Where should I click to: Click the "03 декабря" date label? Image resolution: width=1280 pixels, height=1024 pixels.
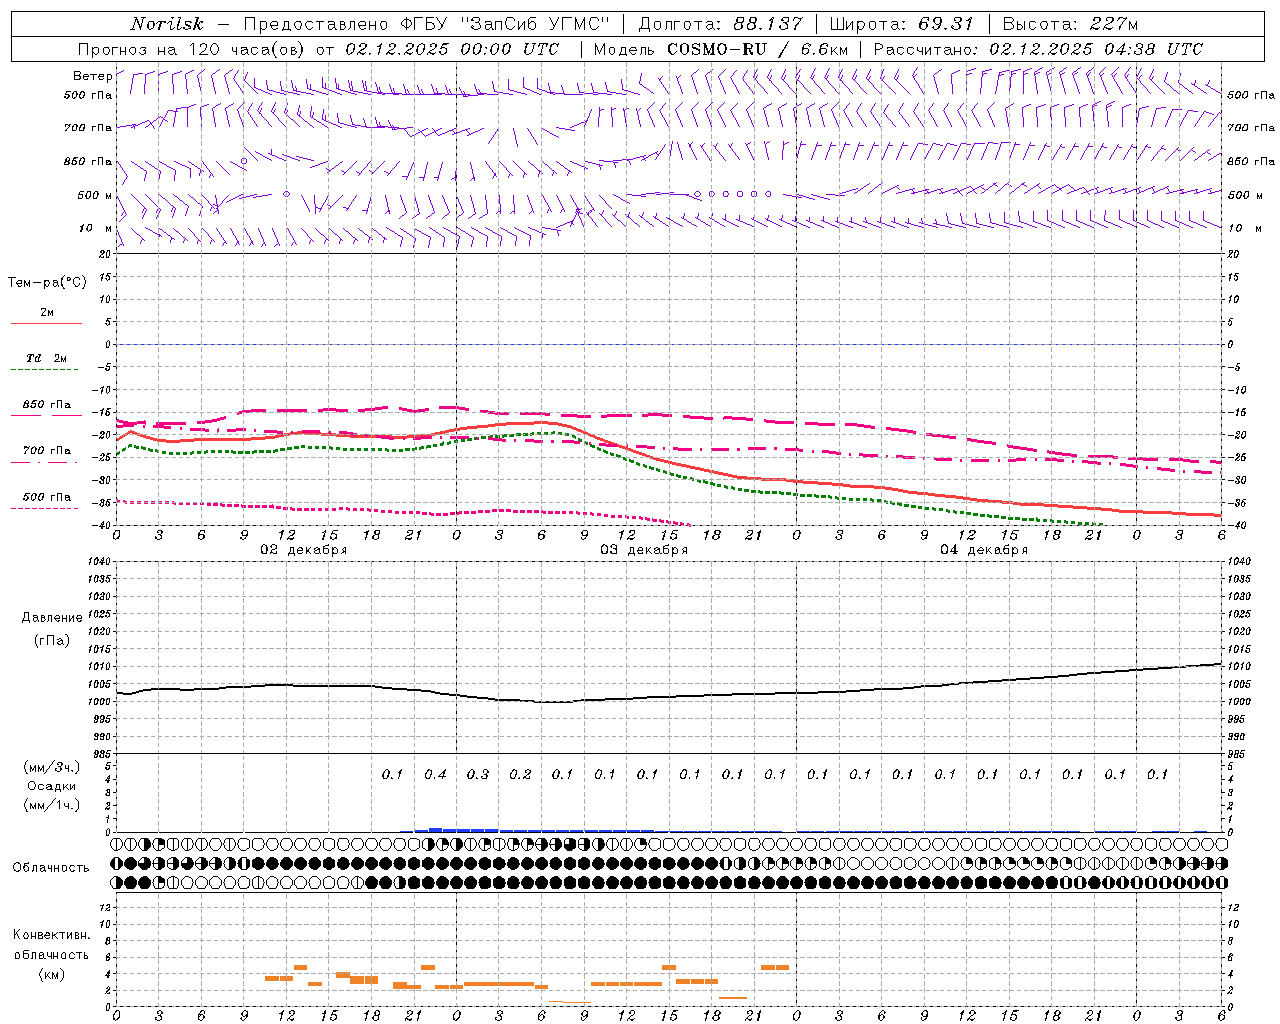[x=644, y=550]
